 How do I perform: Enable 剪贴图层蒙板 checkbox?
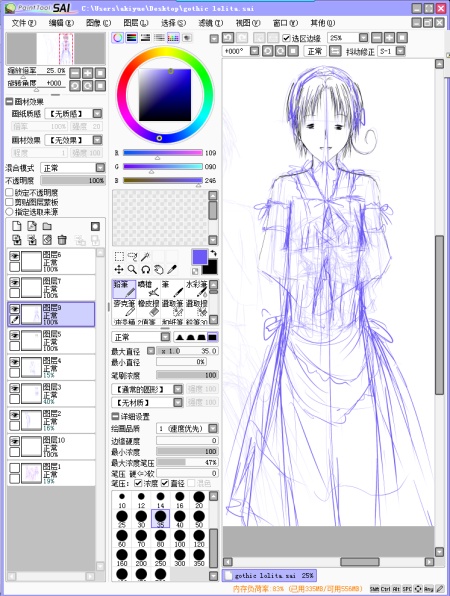pyautogui.click(x=10, y=202)
